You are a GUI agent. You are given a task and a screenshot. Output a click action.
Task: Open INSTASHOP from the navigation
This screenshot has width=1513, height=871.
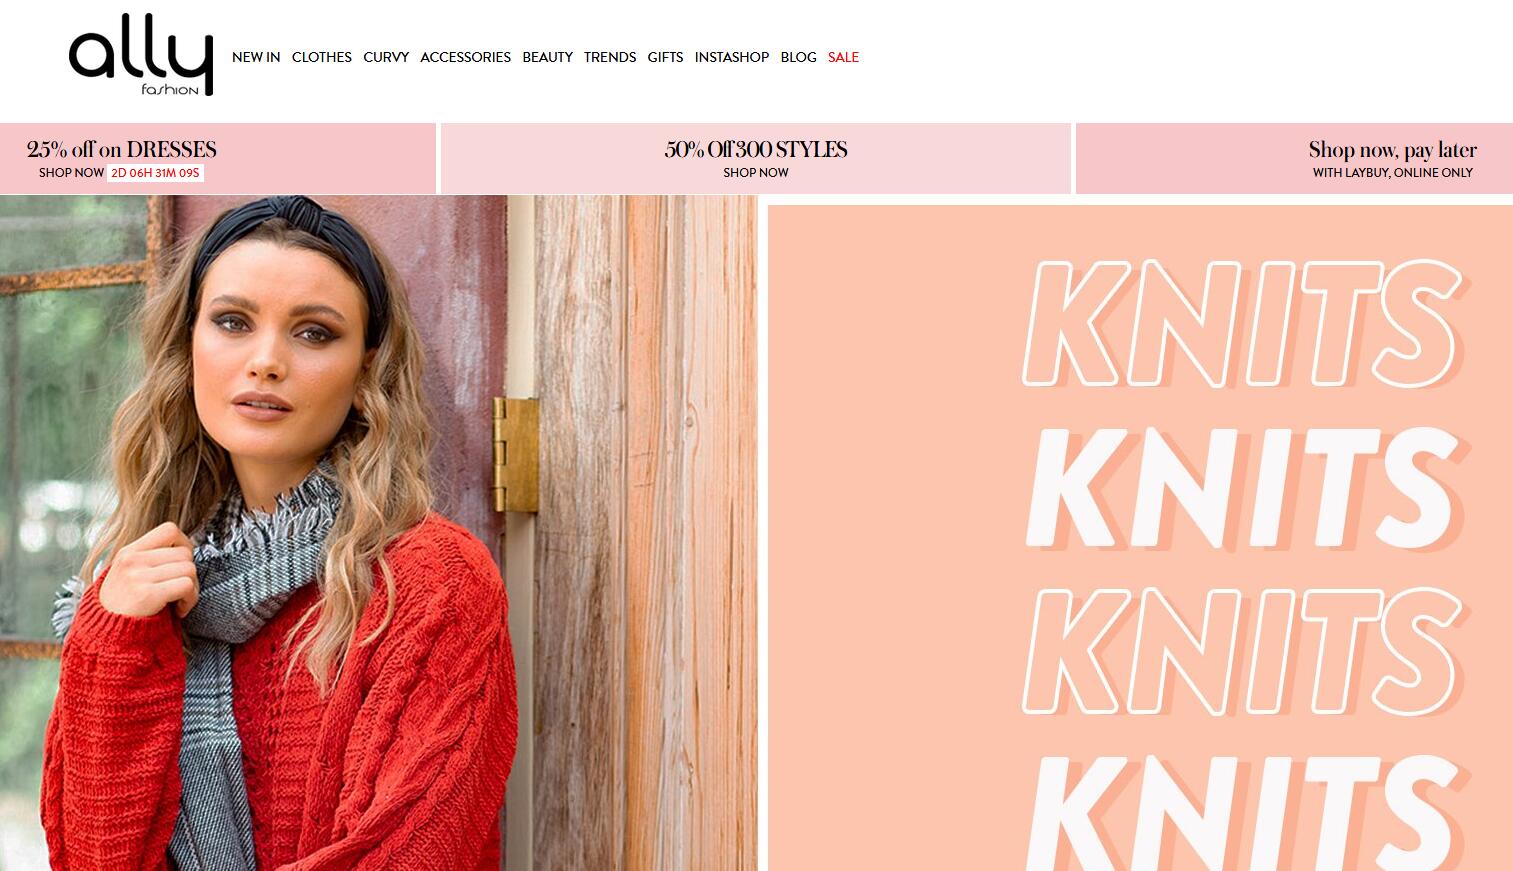point(732,57)
